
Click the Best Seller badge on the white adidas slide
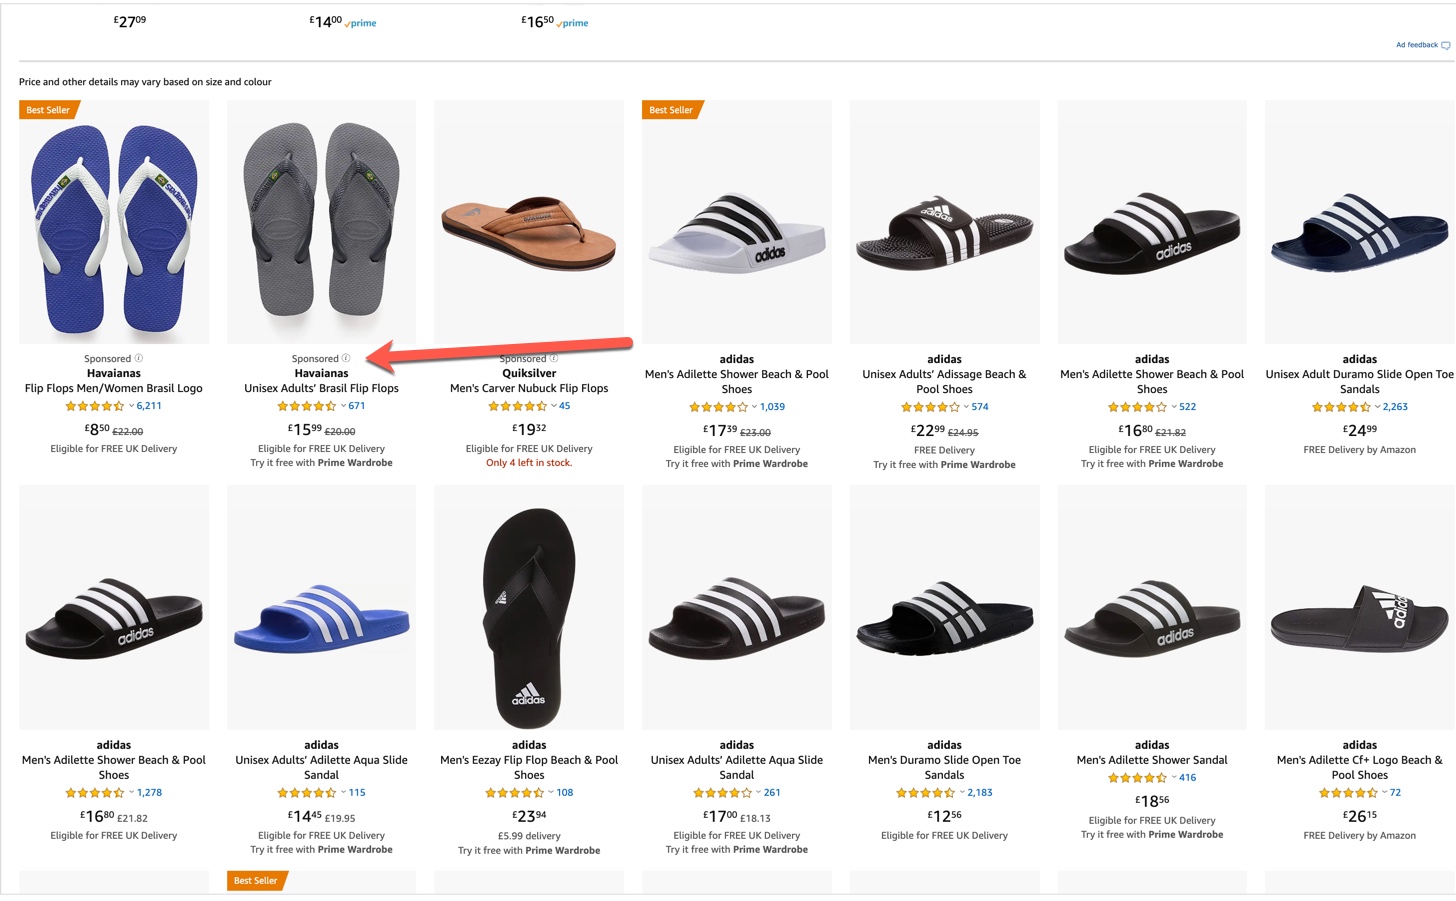coord(671,110)
